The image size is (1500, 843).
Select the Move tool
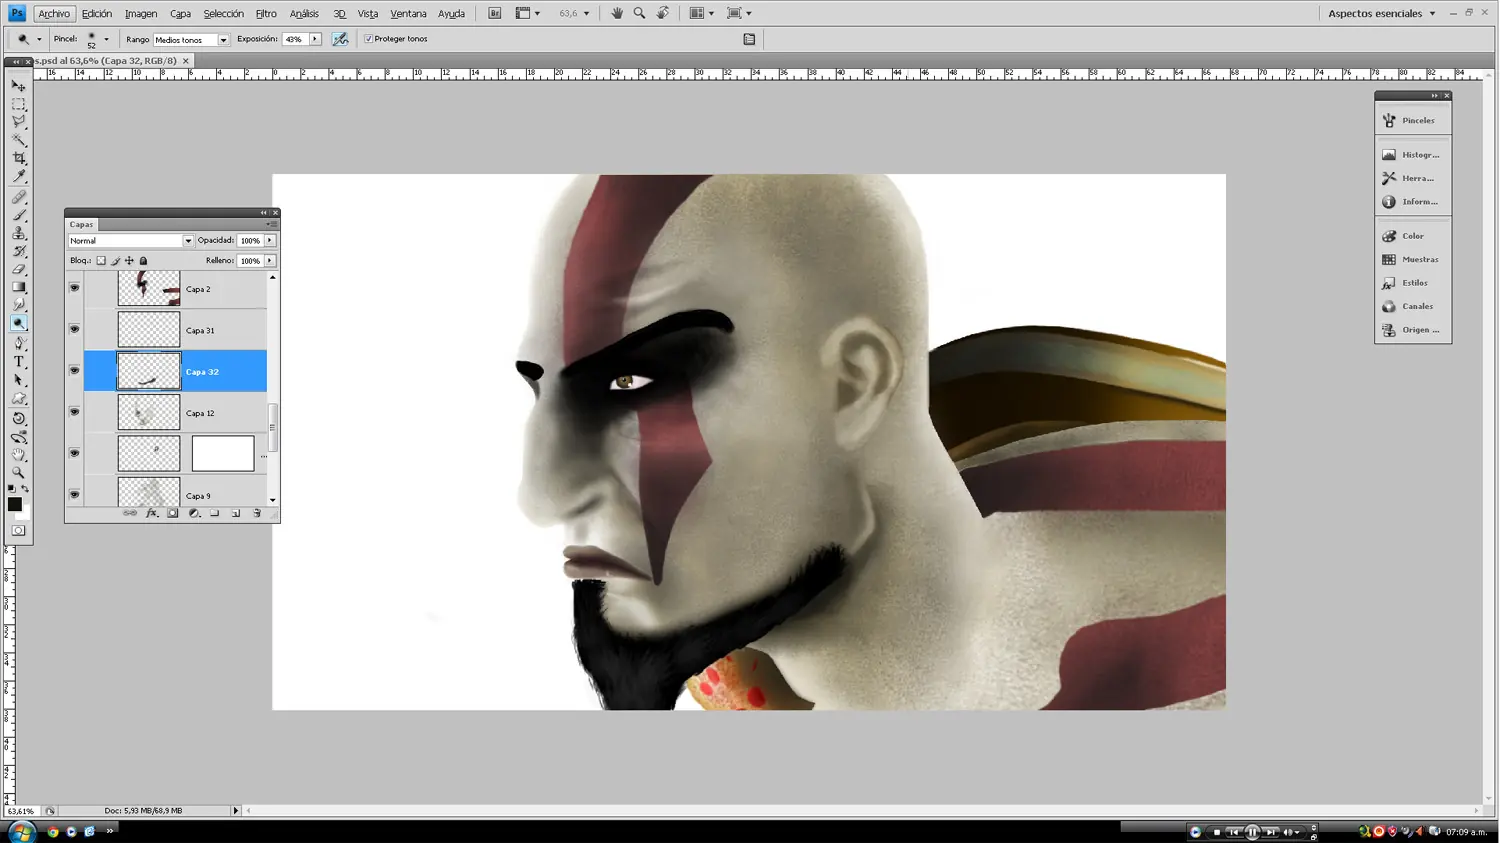point(19,86)
